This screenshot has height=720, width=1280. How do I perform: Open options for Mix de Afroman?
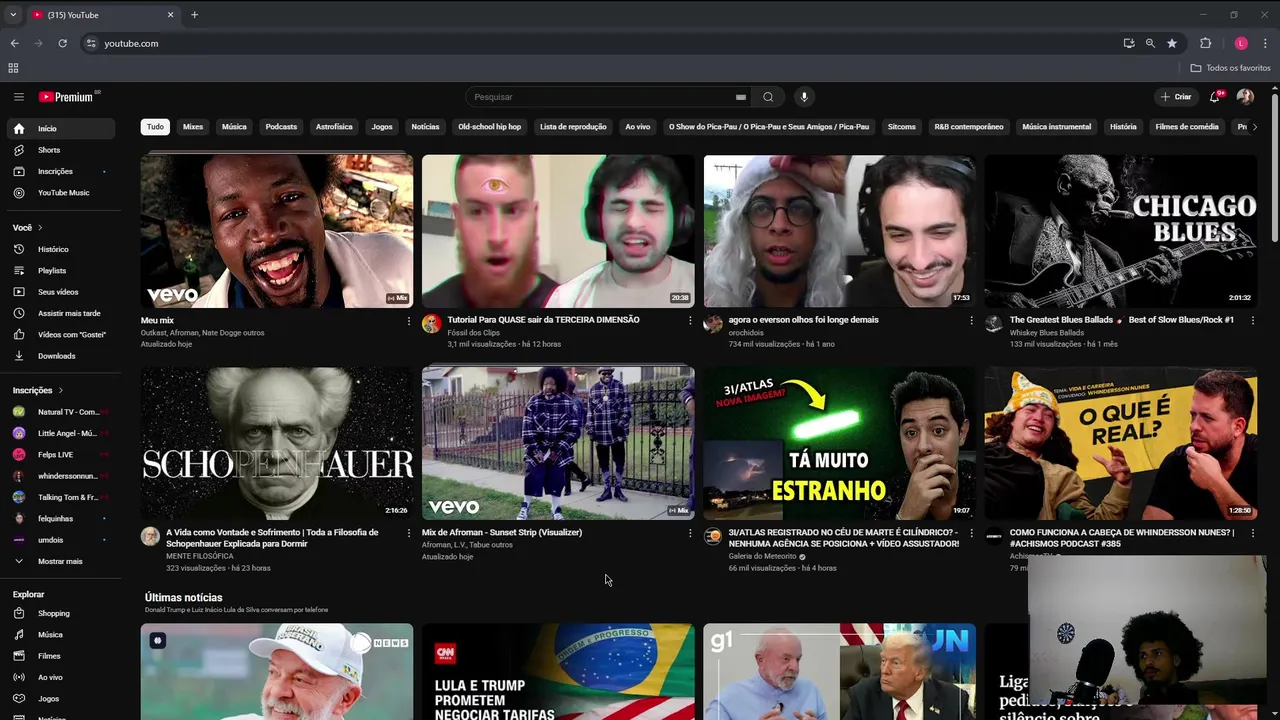689,533
